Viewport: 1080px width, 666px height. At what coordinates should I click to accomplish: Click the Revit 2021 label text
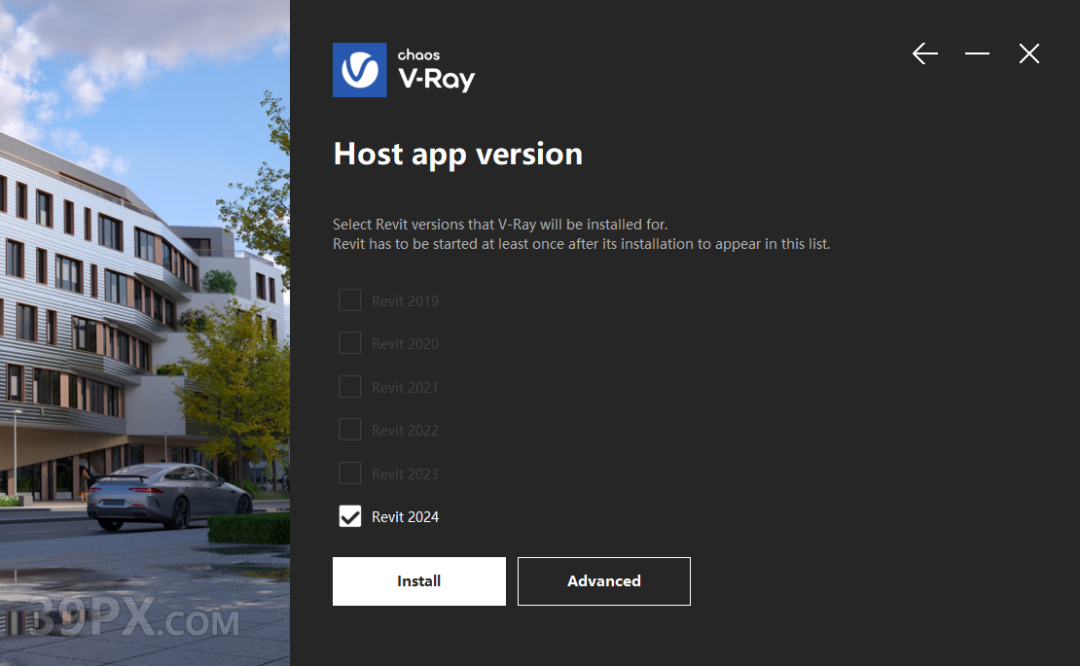click(x=405, y=388)
